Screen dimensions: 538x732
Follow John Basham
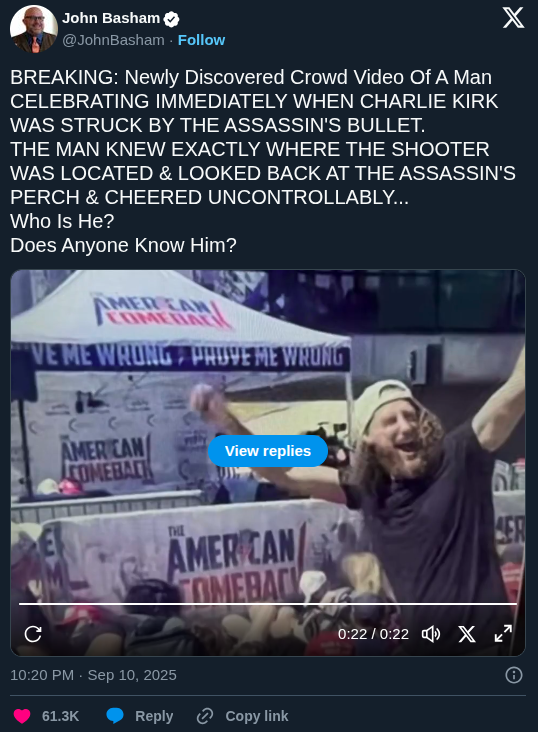201,40
